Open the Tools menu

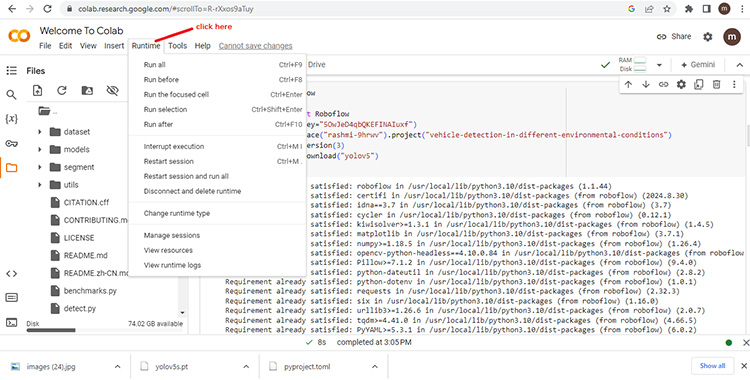pos(177,46)
